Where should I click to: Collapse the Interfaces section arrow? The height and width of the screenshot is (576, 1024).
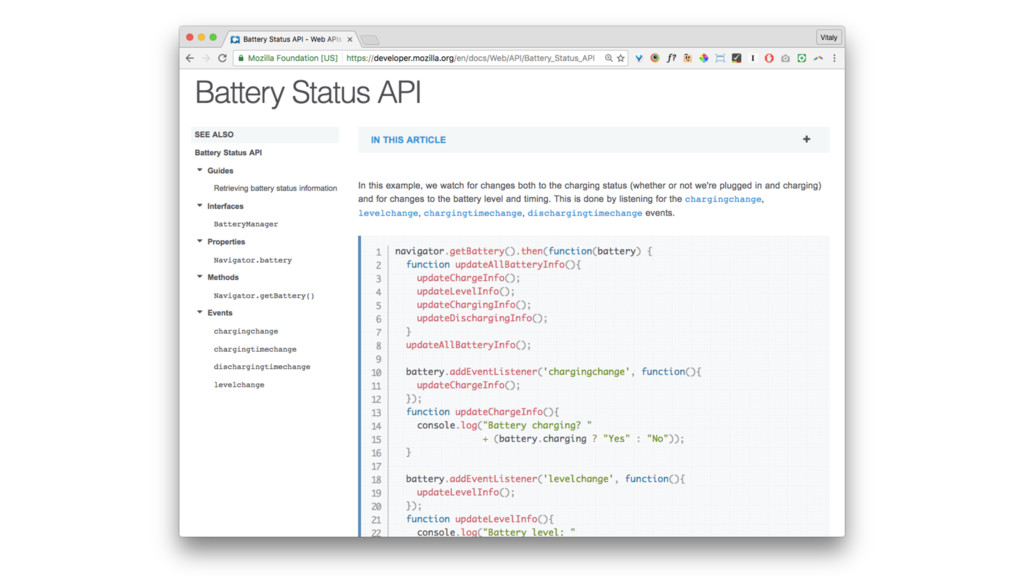click(x=200, y=206)
